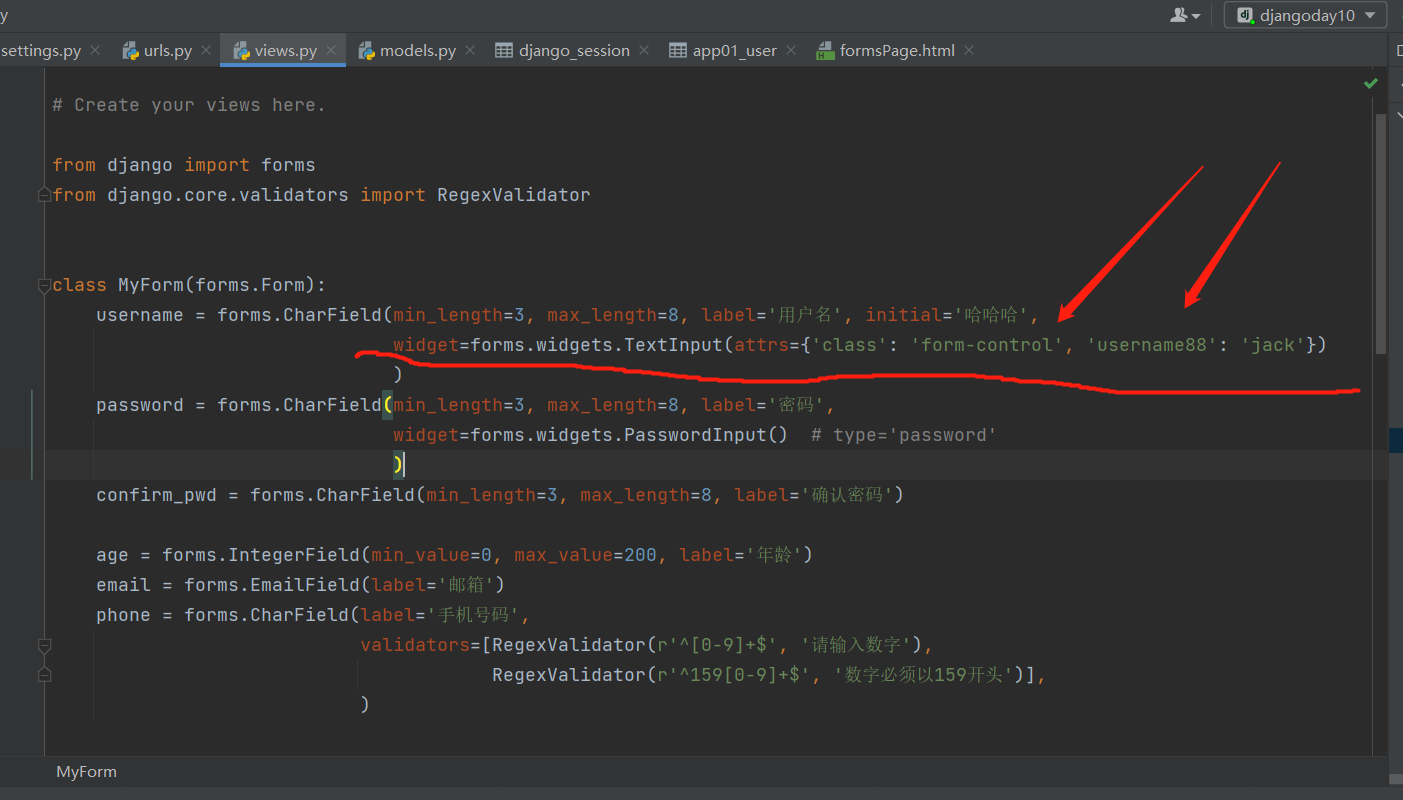Viewport: 1403px width, 800px height.
Task: Click the phone variable name
Action: pyautogui.click(x=123, y=615)
